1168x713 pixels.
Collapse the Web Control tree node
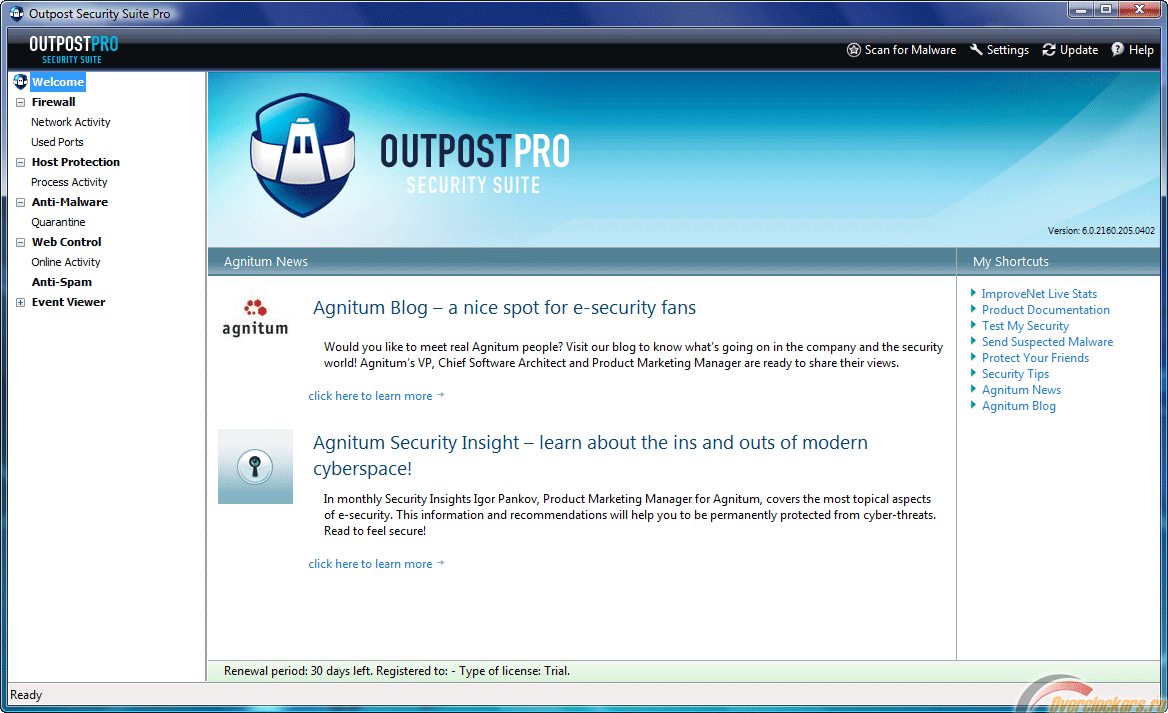[20, 243]
